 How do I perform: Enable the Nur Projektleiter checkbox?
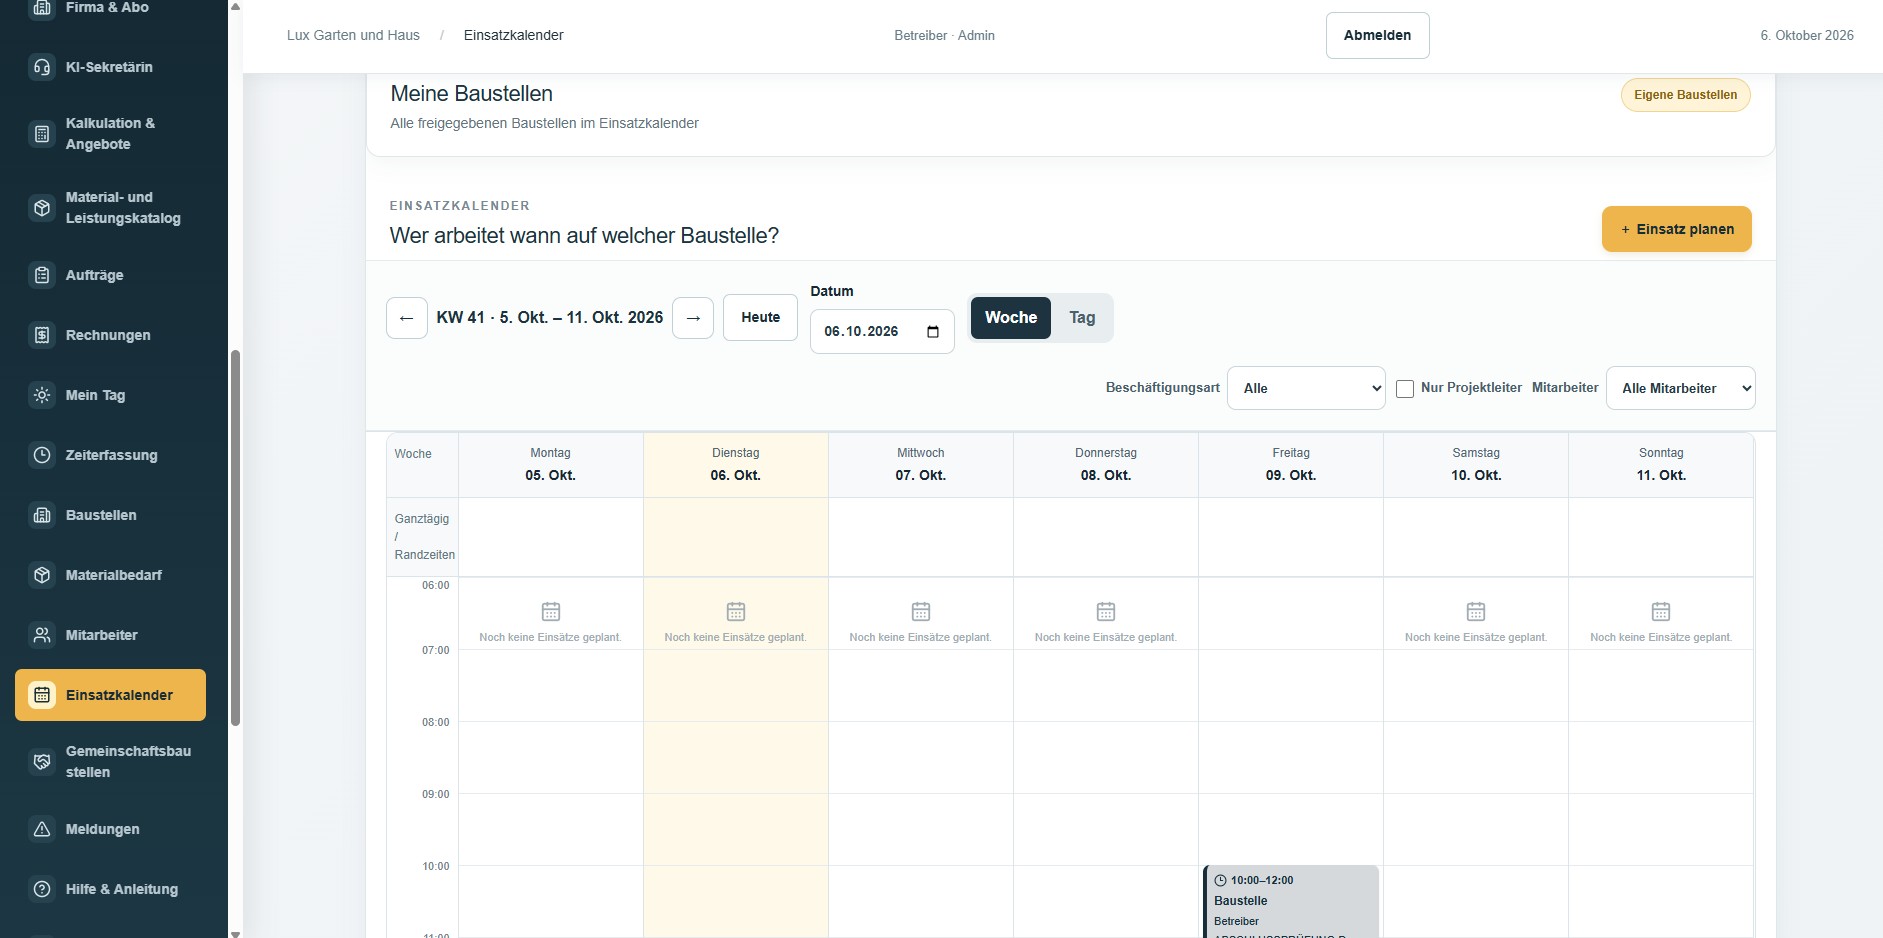1405,389
